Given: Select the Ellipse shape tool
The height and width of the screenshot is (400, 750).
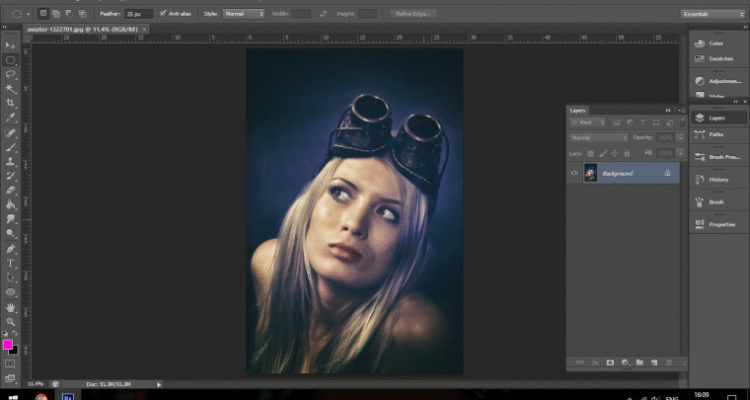Looking at the screenshot, I should (10, 292).
